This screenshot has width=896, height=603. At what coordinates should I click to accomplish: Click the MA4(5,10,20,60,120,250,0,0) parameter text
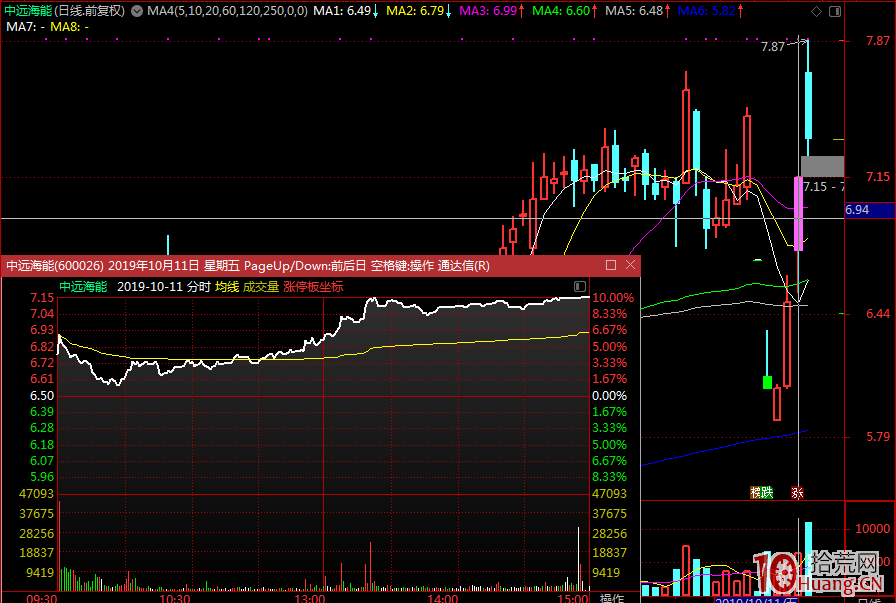[x=227, y=11]
